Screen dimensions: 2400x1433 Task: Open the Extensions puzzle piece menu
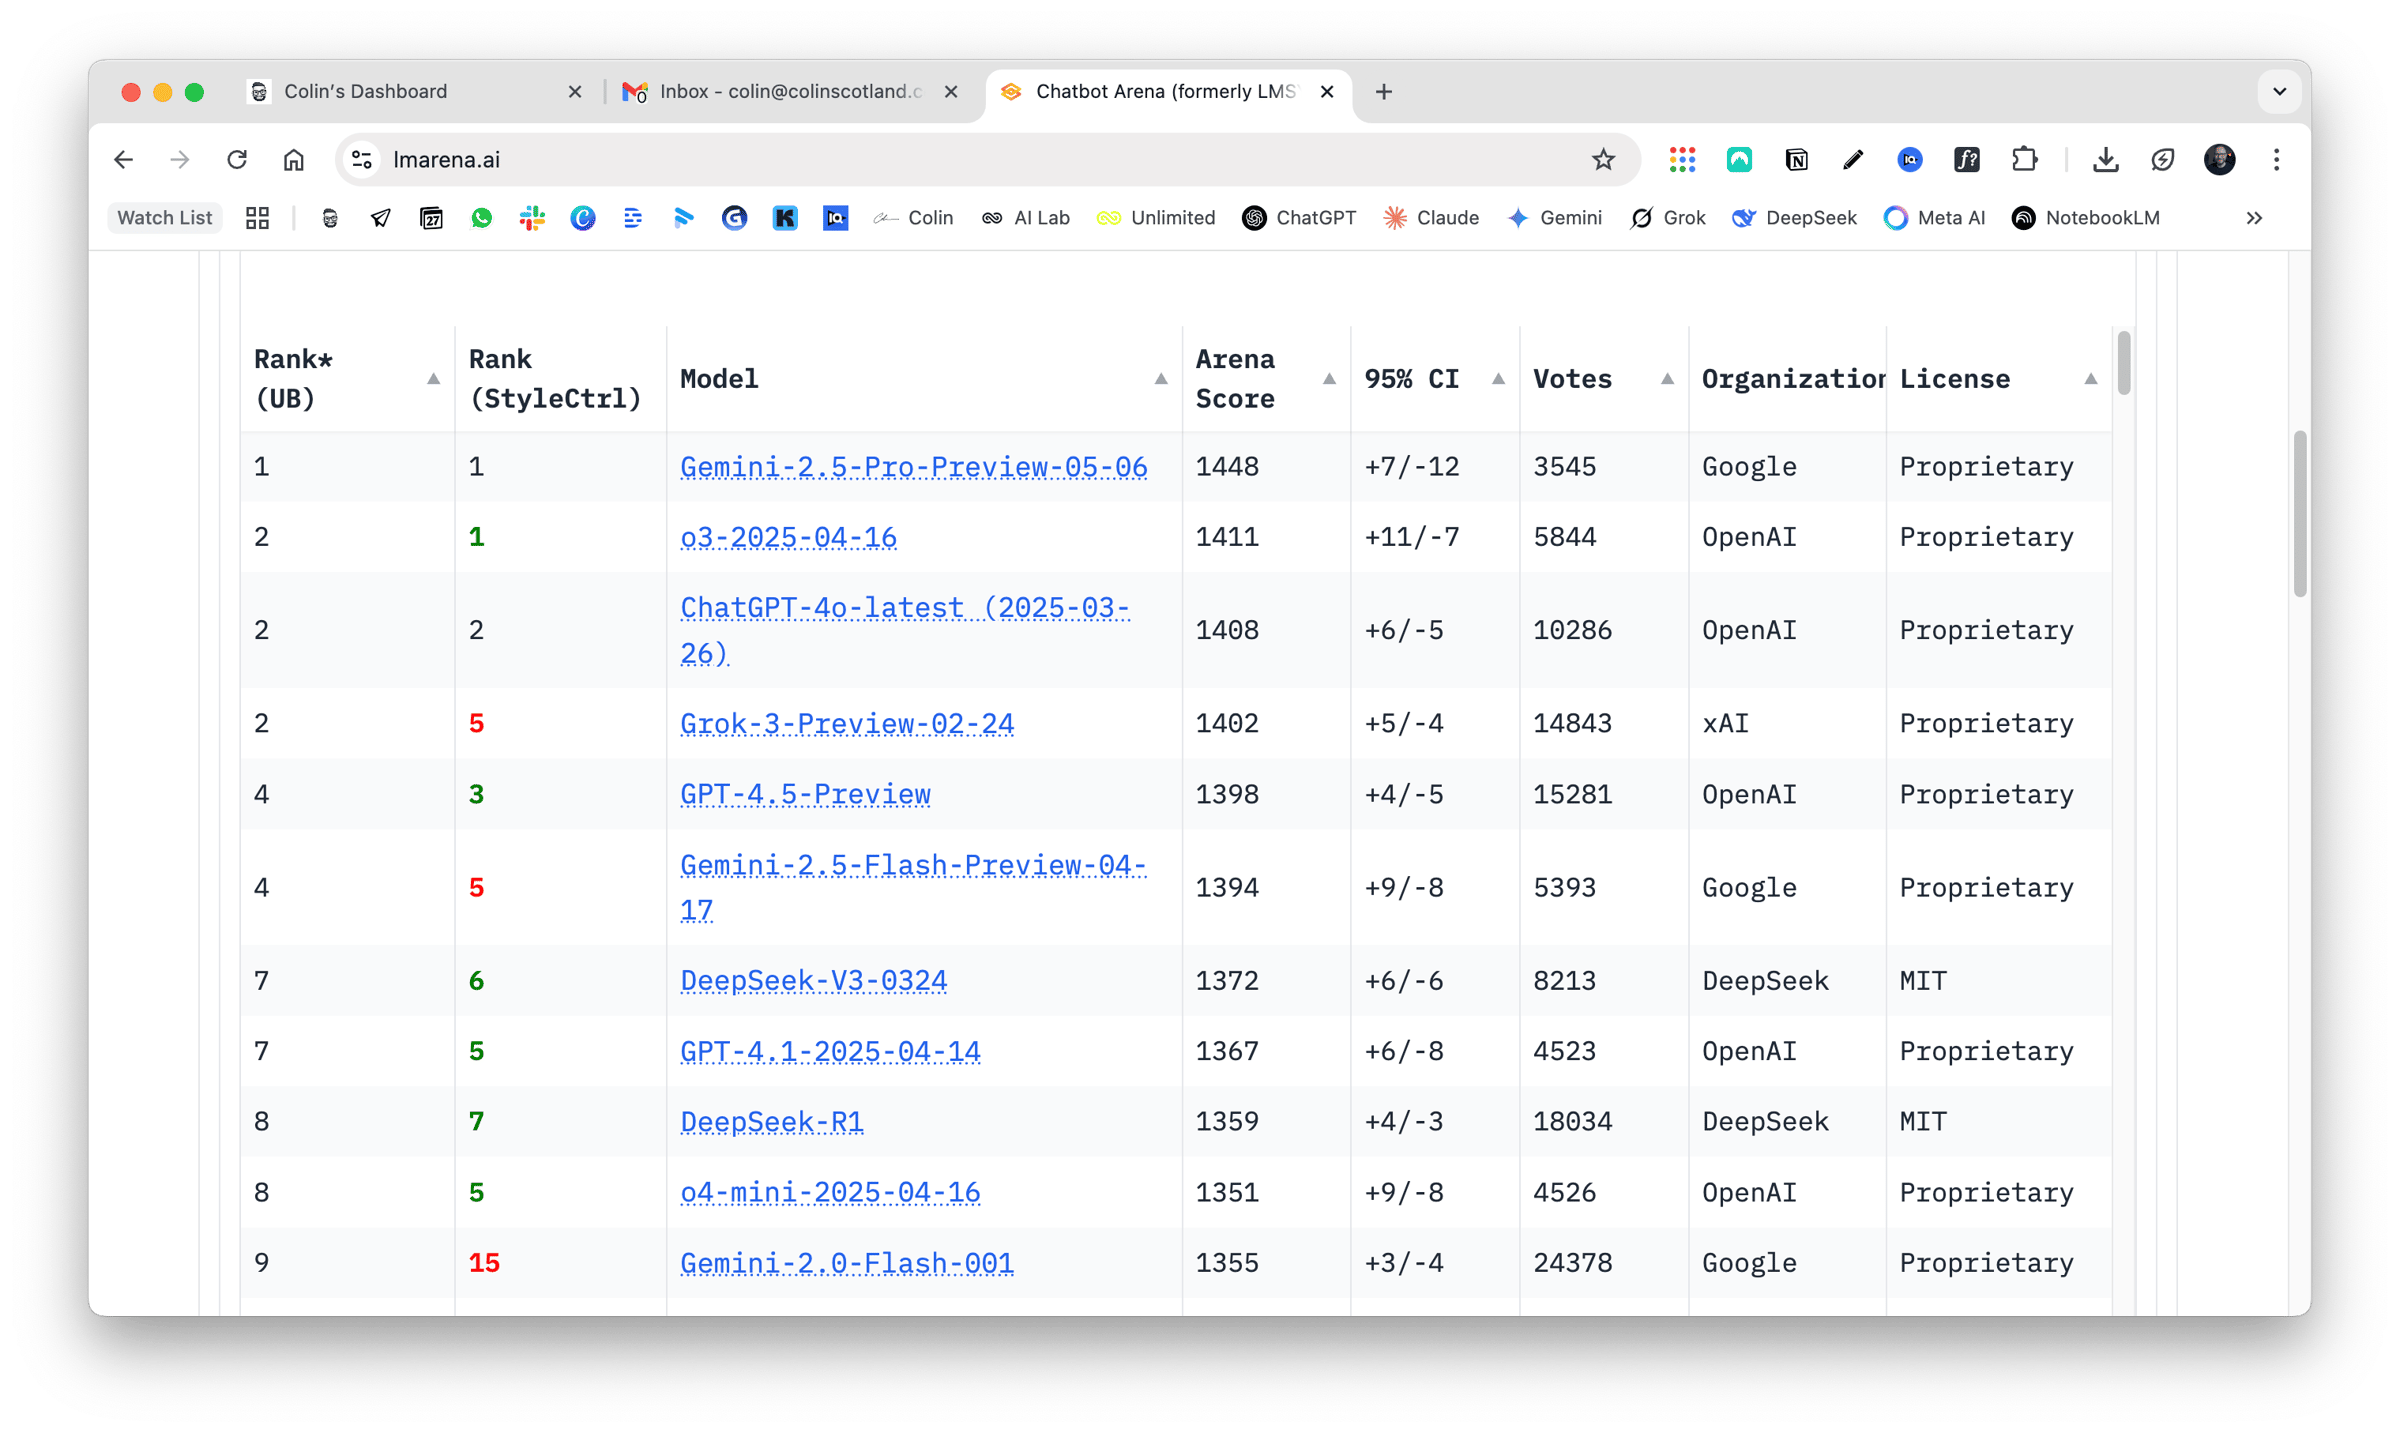[2024, 160]
